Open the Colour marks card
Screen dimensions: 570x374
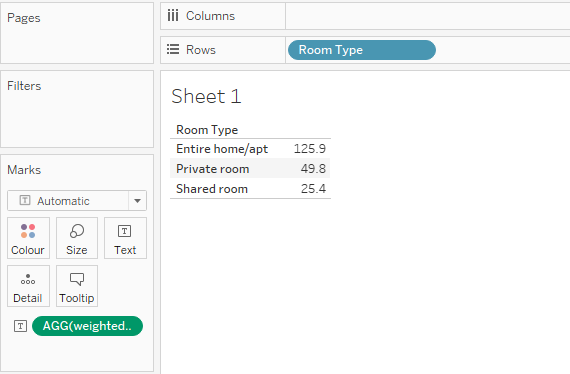coord(28,238)
